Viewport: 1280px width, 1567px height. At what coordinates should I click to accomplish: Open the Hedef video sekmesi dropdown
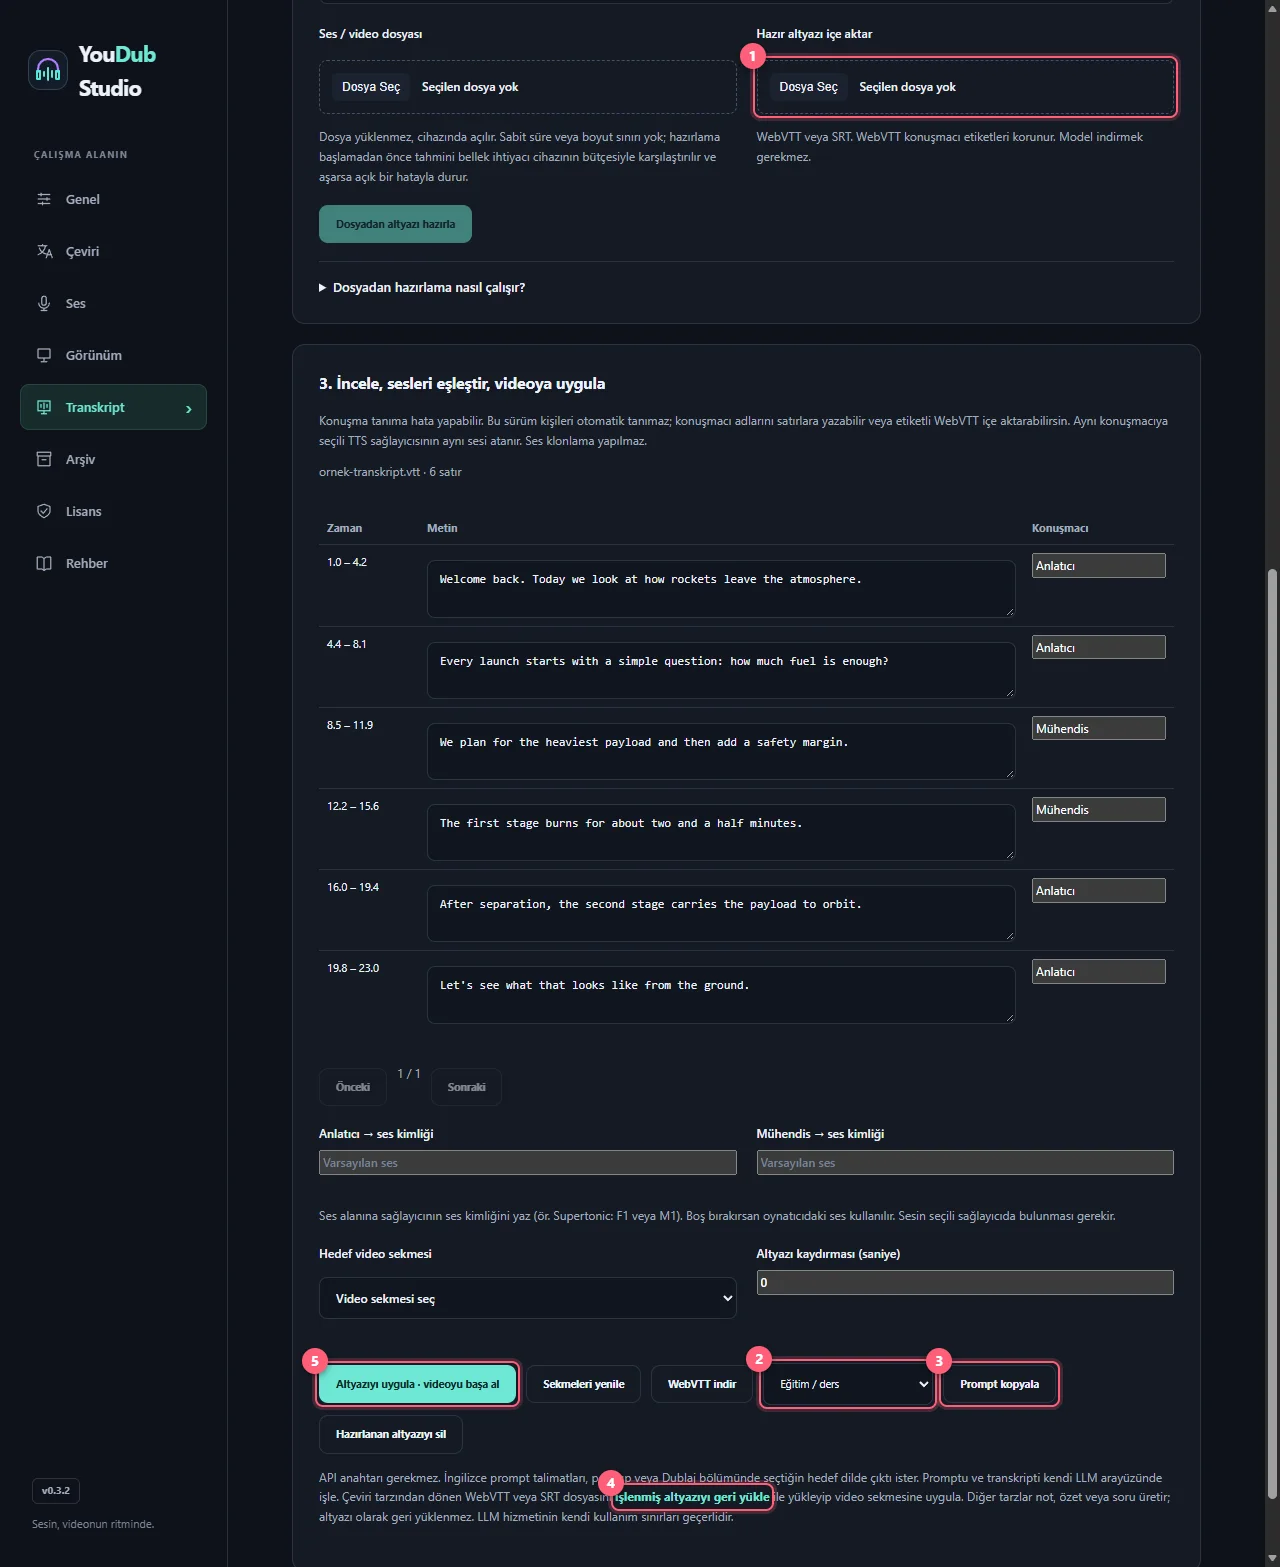pyautogui.click(x=528, y=1298)
